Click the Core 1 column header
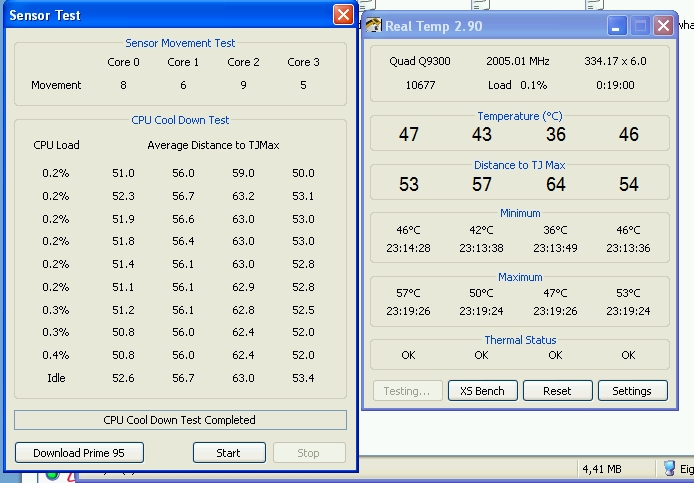Viewport: 694px width, 483px height. click(x=183, y=62)
